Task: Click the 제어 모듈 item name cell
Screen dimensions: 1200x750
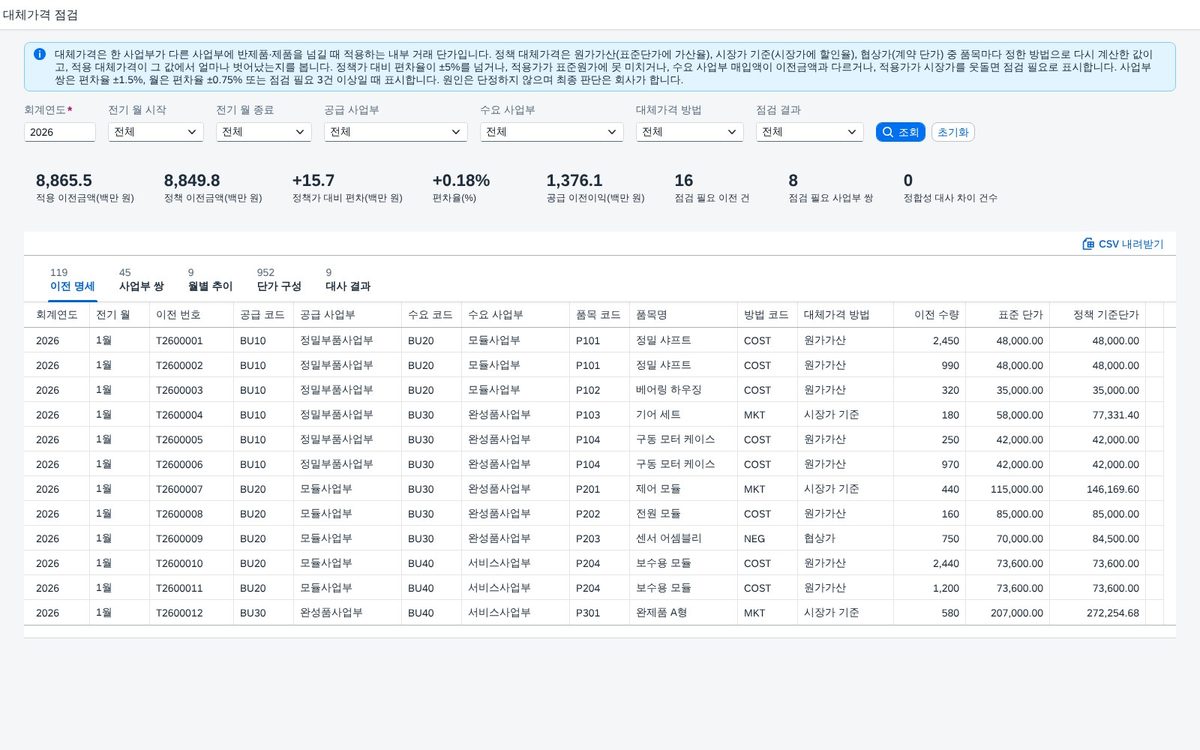Action: [x=683, y=489]
